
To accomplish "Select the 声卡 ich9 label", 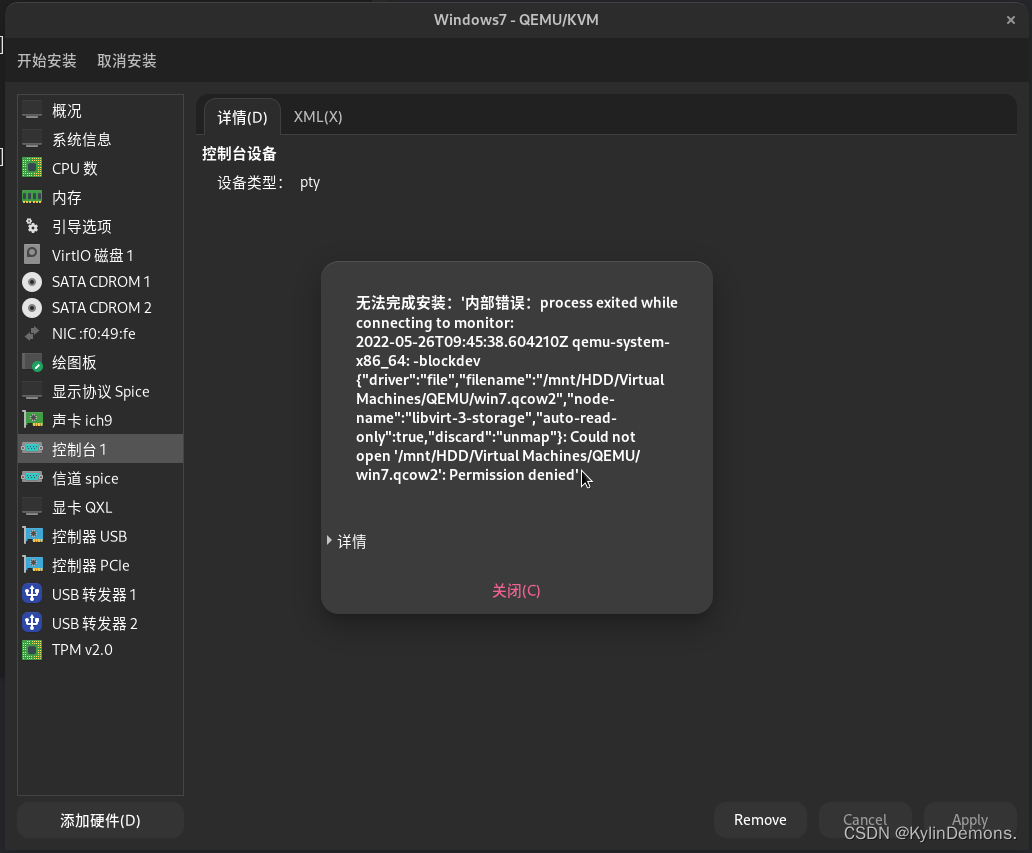I will point(82,420).
